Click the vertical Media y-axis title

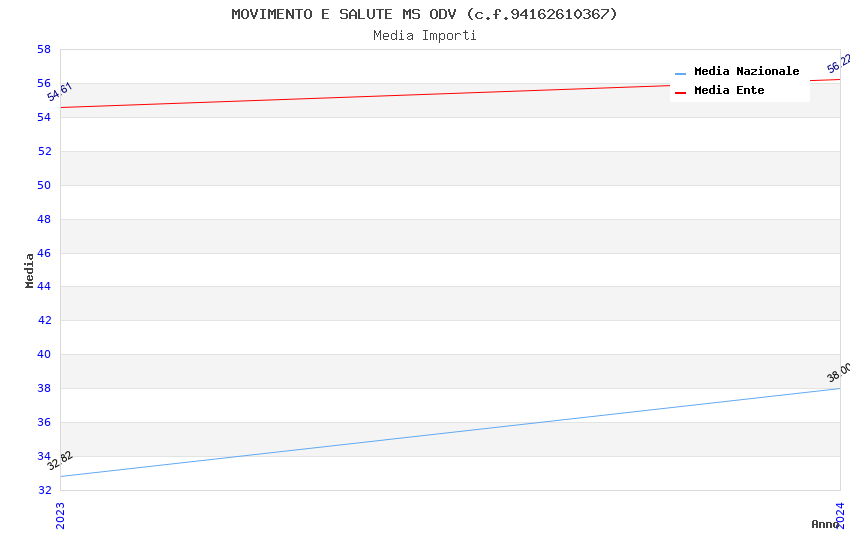(x=30, y=270)
